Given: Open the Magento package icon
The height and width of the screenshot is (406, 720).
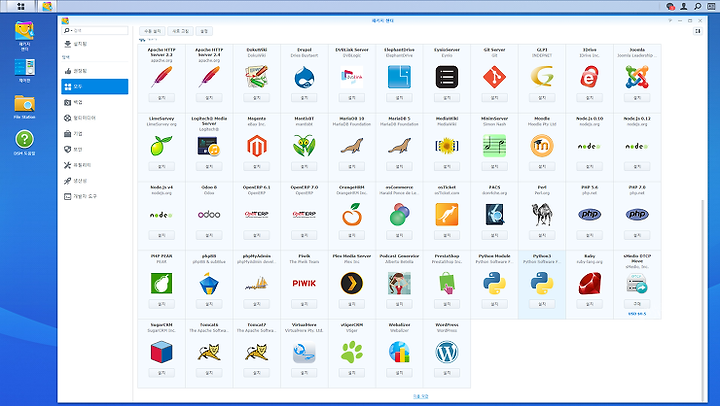Looking at the screenshot, I should tap(257, 146).
